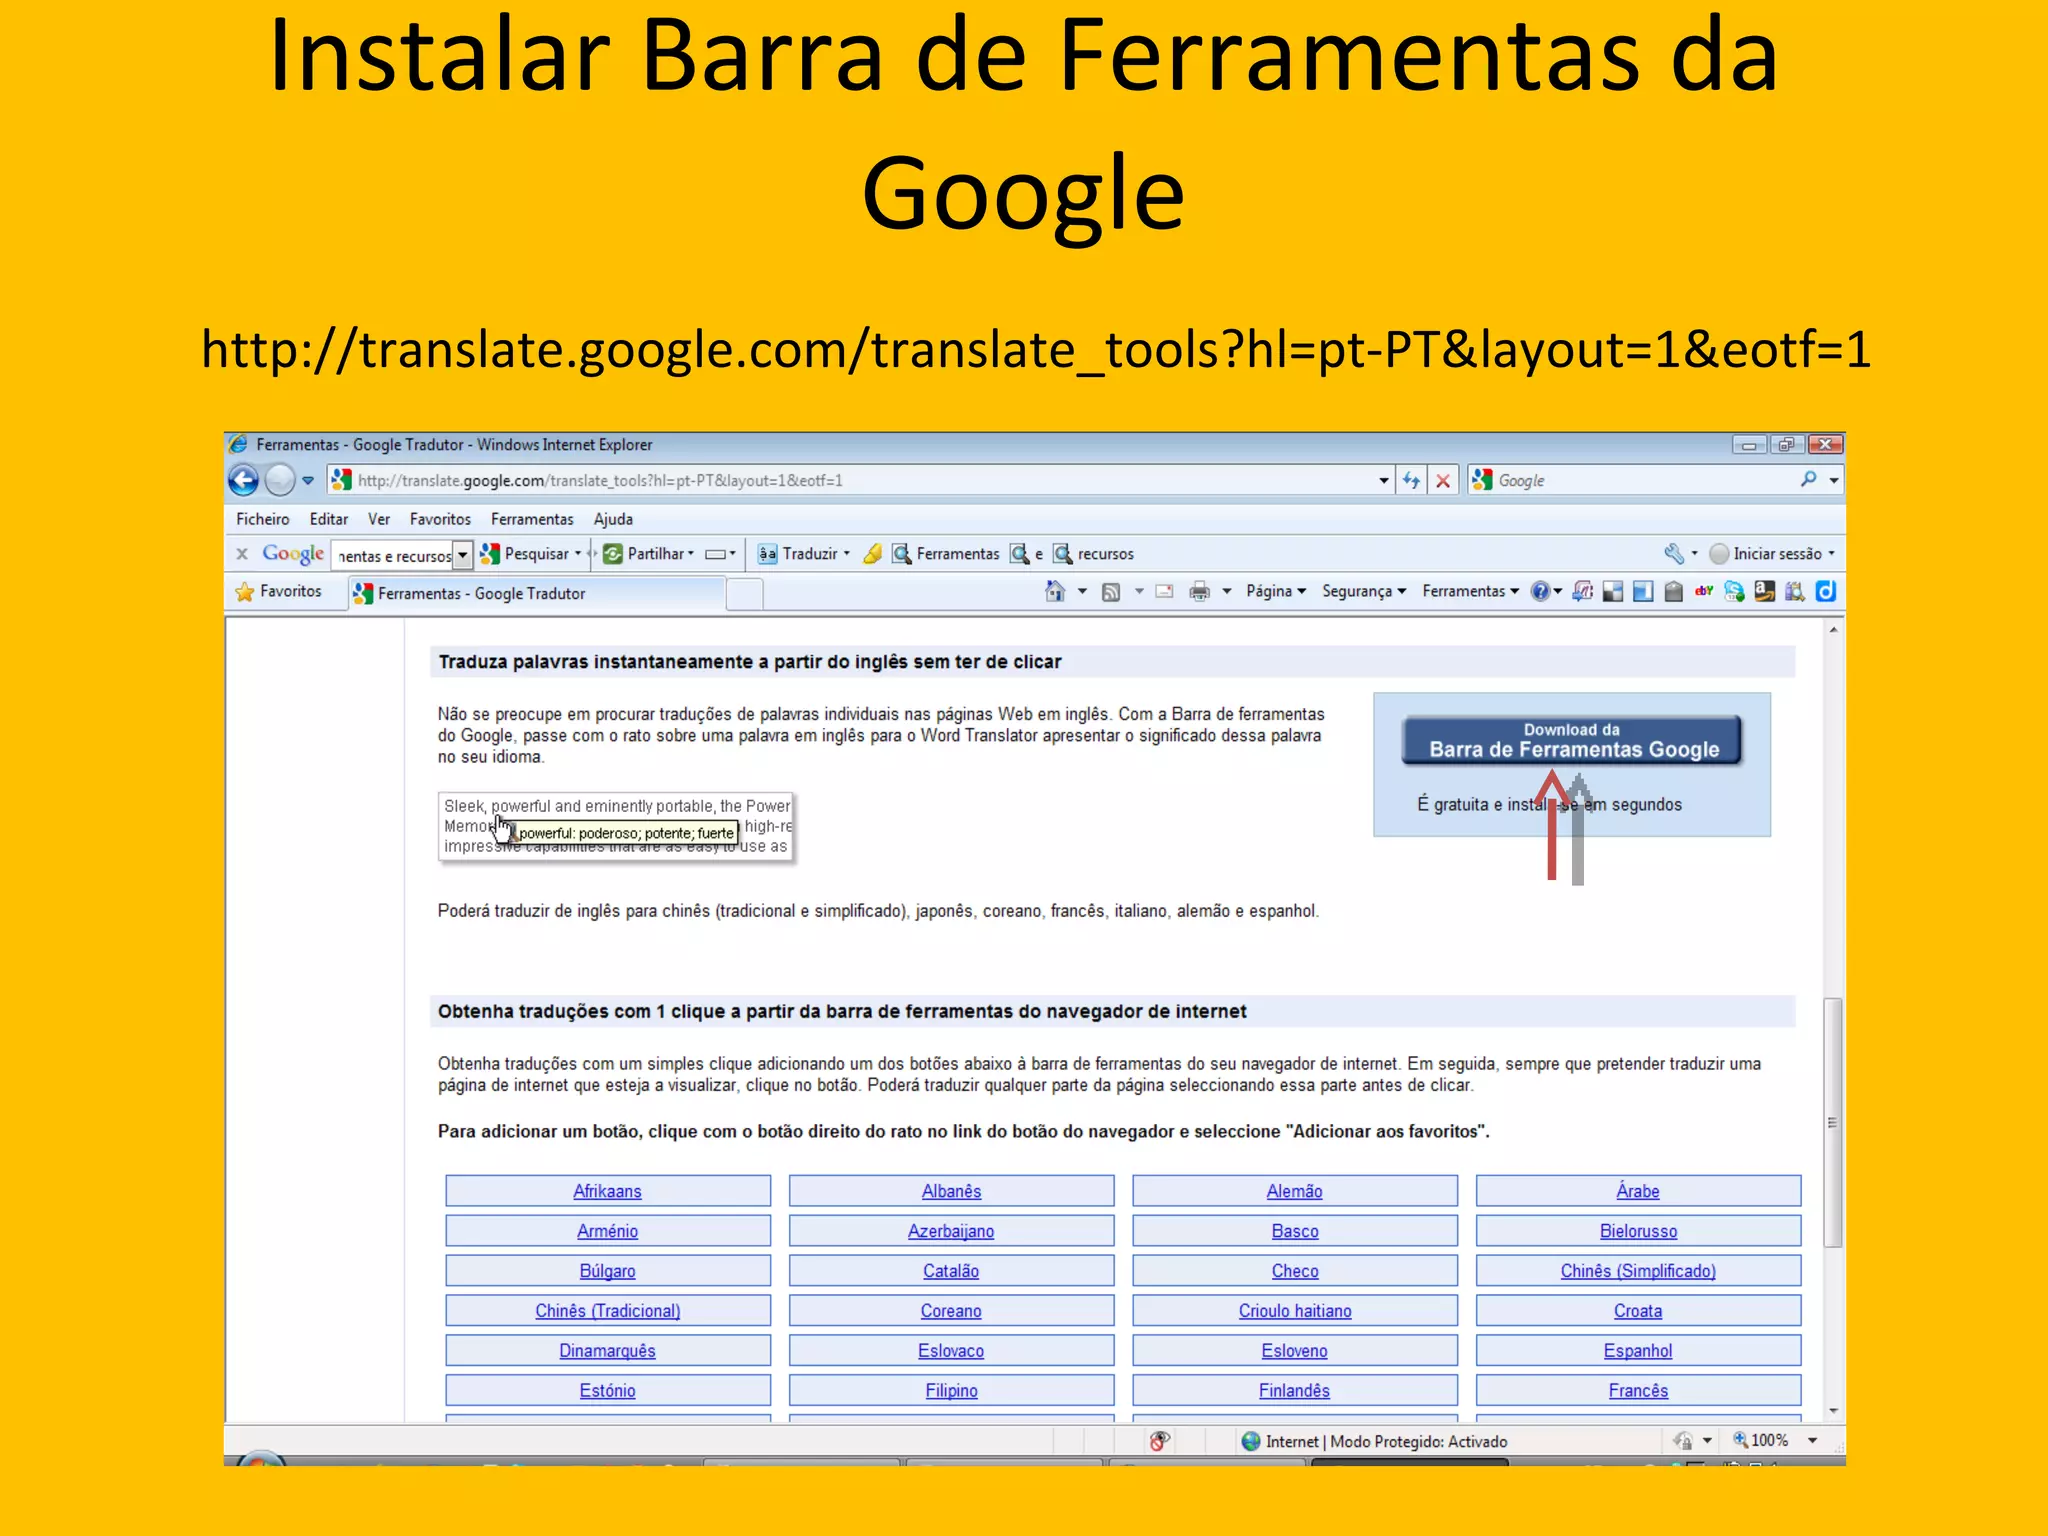Viewport: 2048px width, 1536px height.
Task: Open the search provider dropdown arrow
Action: tap(1834, 480)
